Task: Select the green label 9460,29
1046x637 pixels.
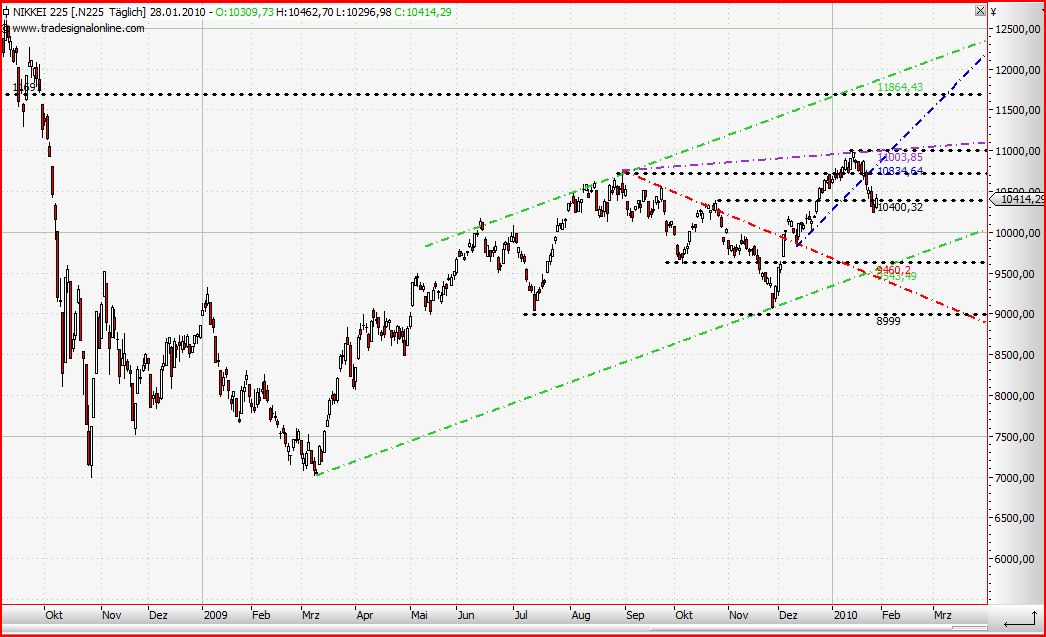Action: [893, 271]
